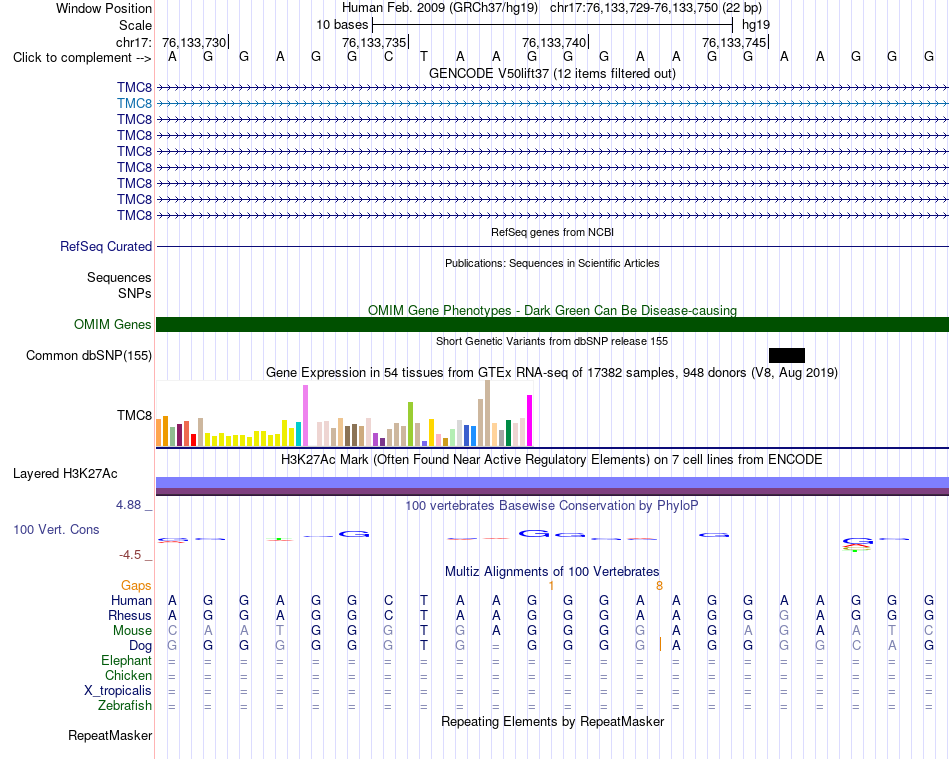Click the 'Sequences' publications track label
The width and height of the screenshot is (950, 759).
[119, 277]
